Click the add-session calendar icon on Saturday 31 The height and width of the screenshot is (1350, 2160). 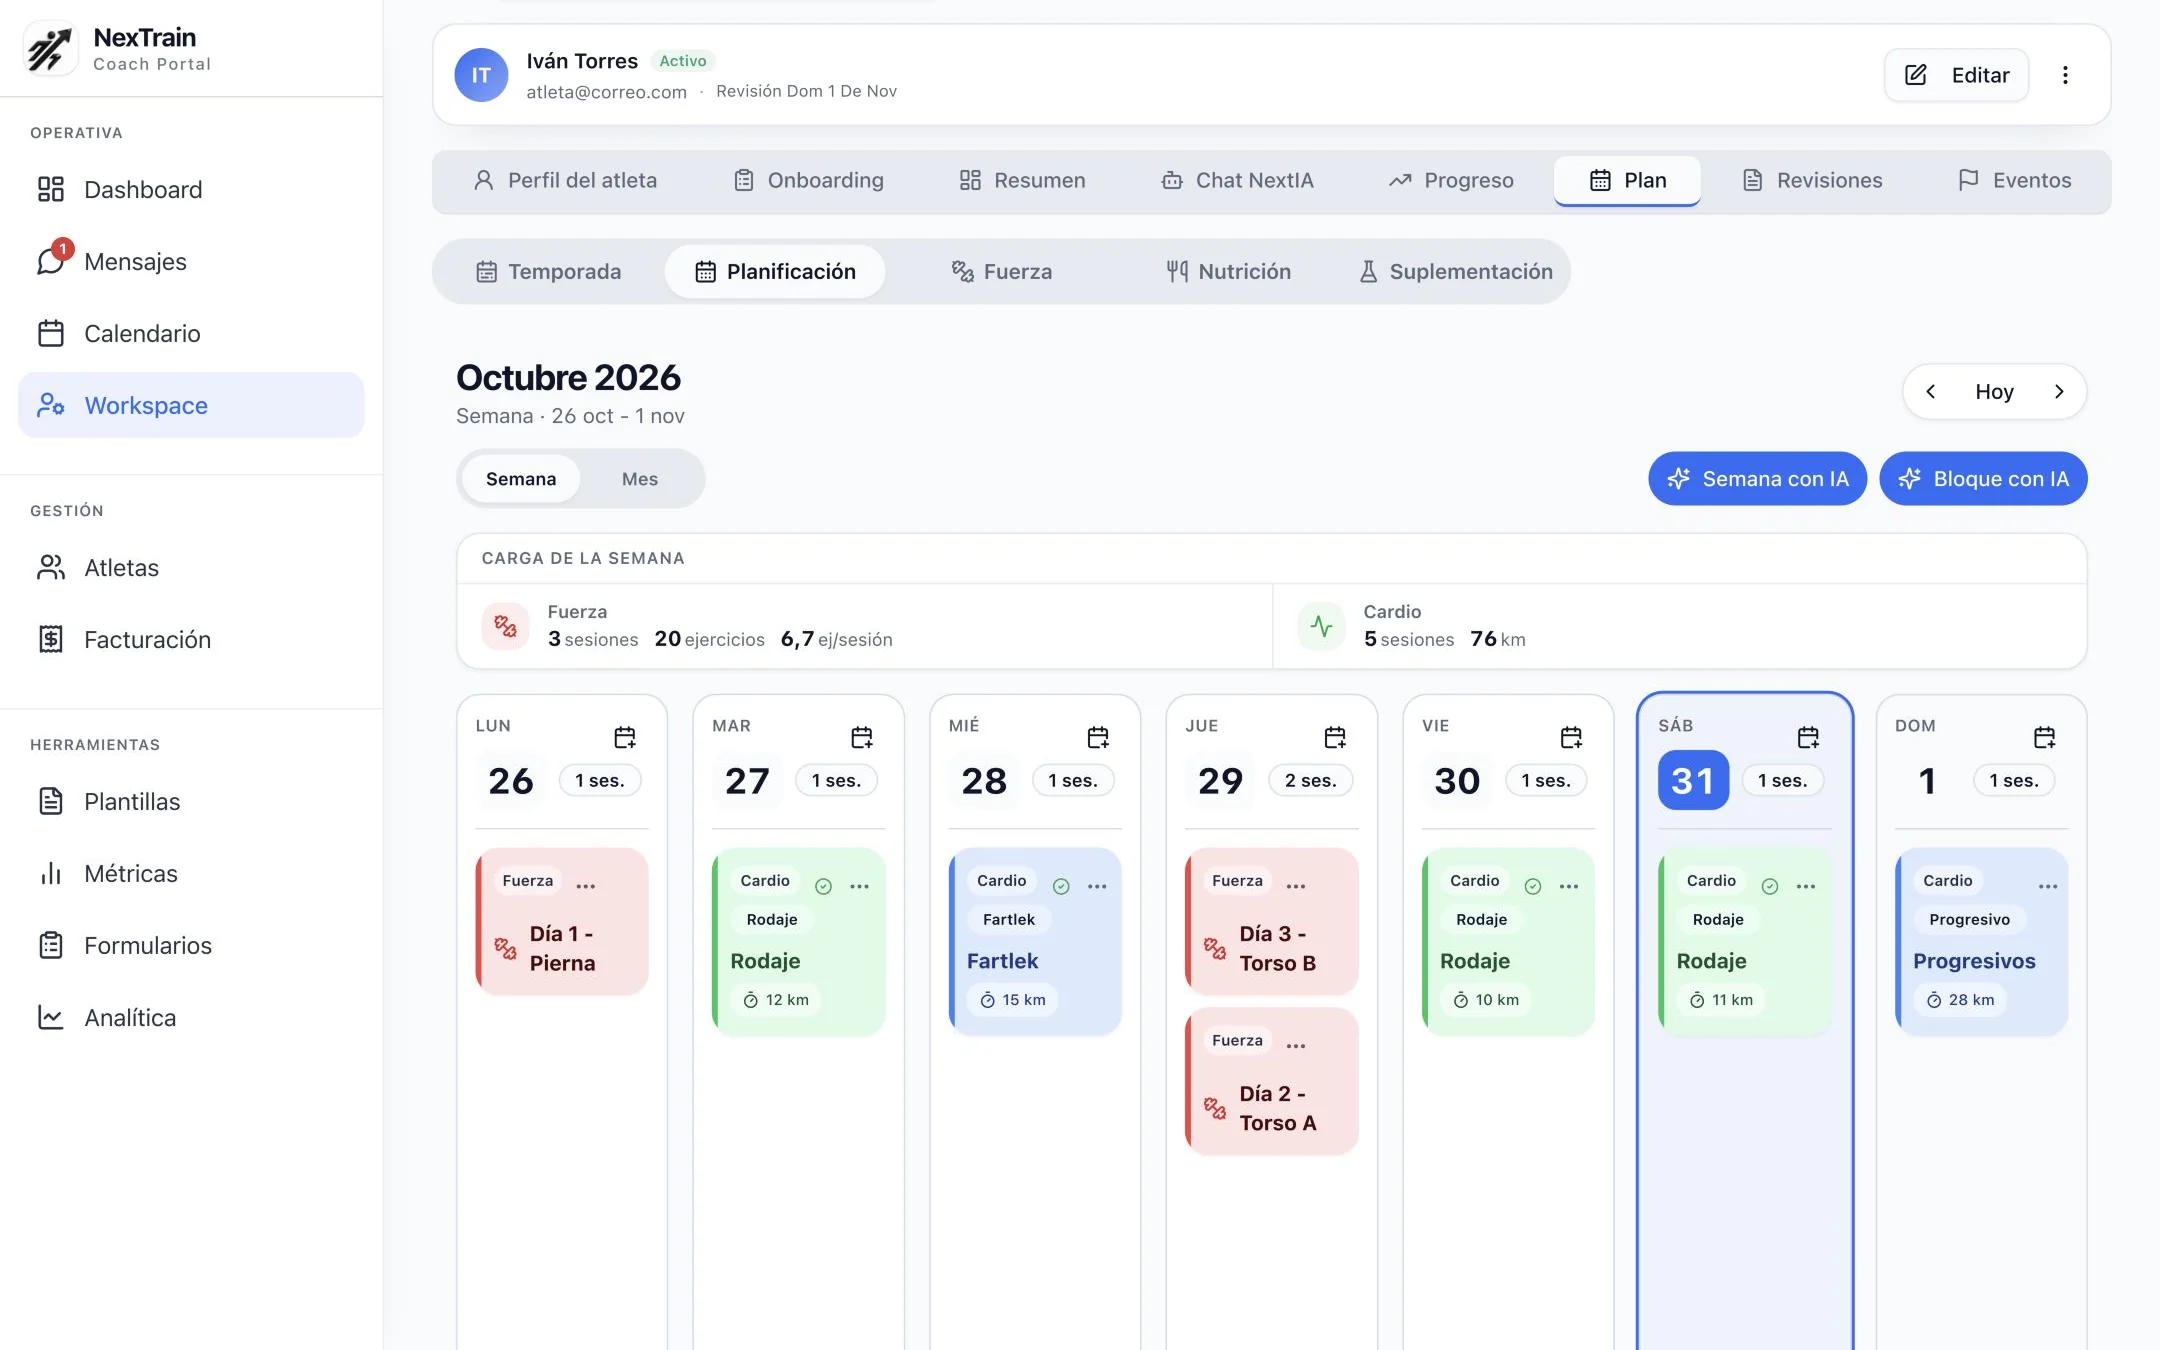(1808, 737)
